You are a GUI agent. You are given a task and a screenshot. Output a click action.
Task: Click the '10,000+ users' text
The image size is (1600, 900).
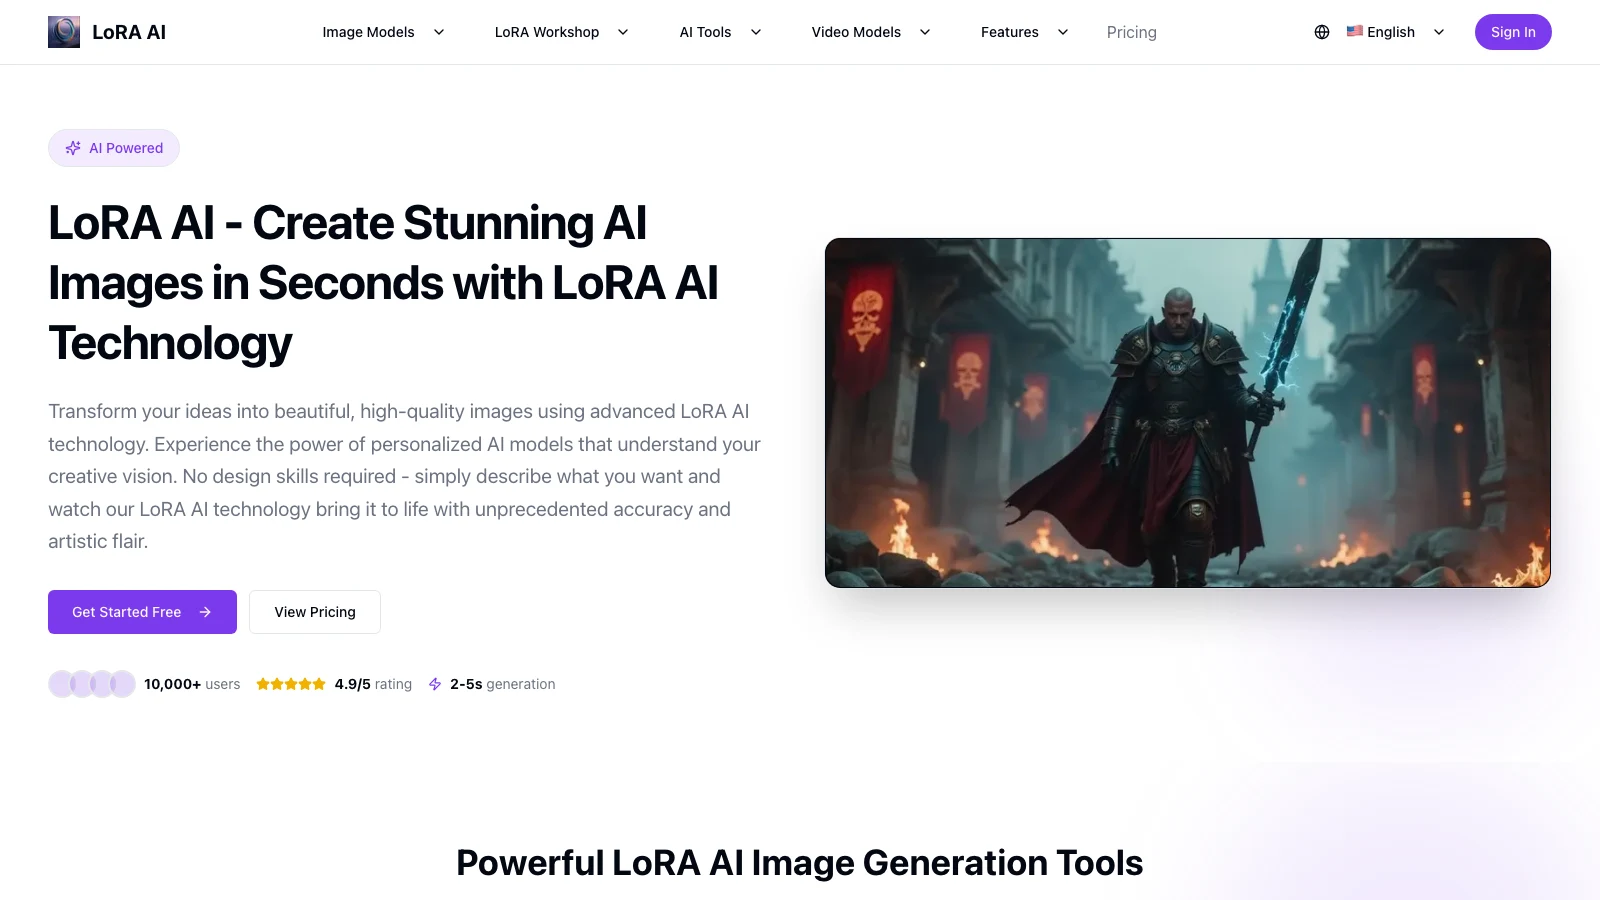[192, 684]
